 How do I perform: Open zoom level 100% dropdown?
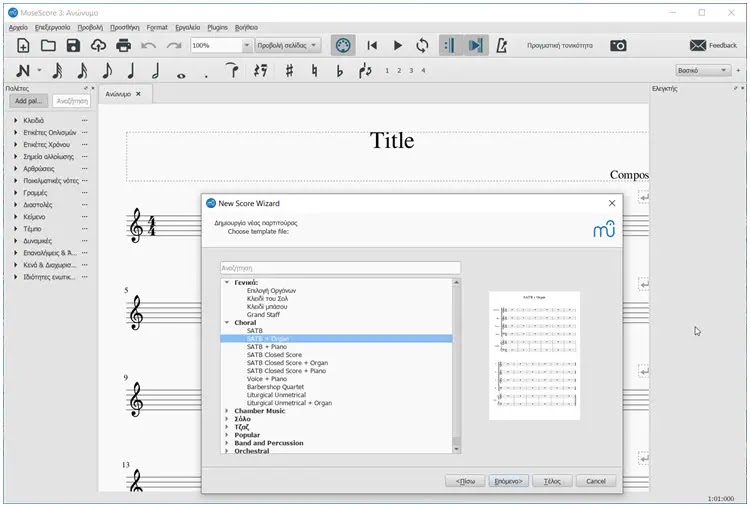[246, 46]
